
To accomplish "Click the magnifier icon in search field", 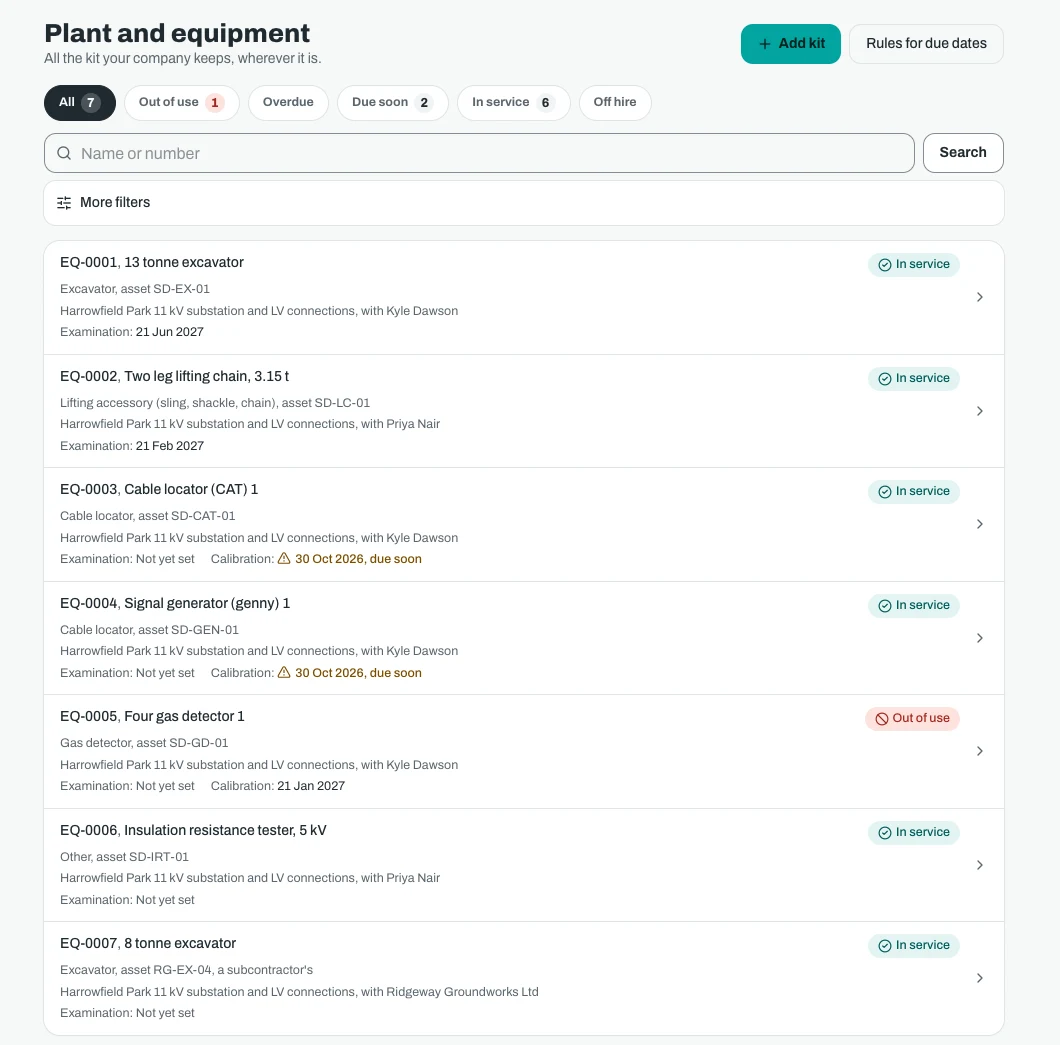I will point(64,153).
